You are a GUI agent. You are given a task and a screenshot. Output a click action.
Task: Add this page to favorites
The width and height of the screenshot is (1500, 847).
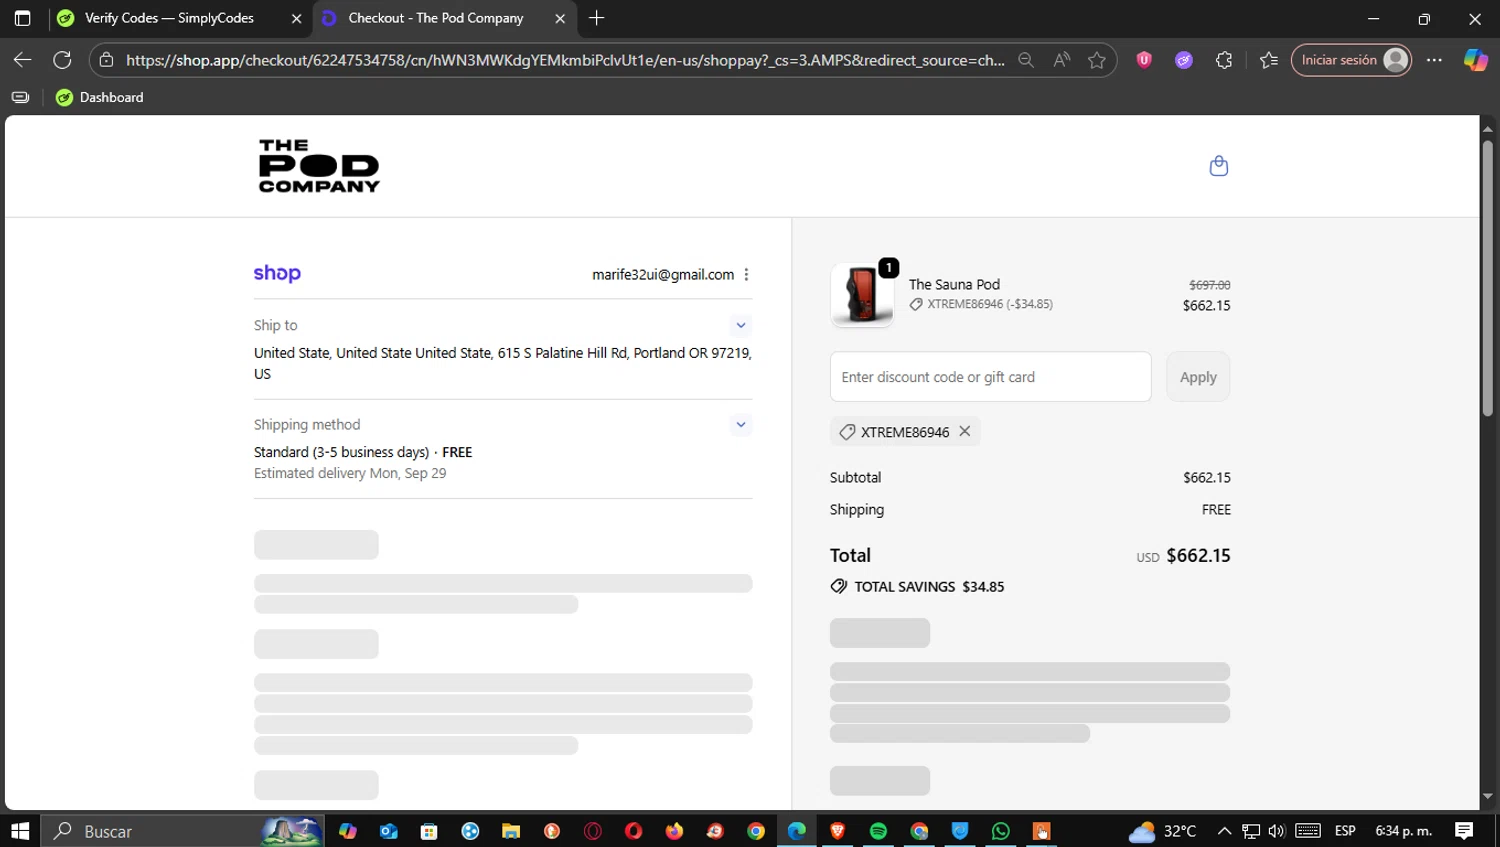(x=1097, y=60)
